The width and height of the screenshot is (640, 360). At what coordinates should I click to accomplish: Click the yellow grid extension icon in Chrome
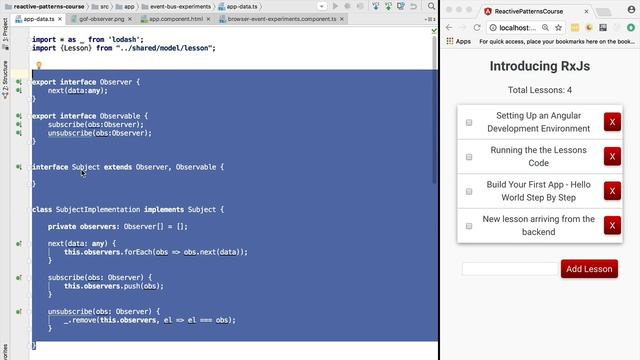point(575,27)
